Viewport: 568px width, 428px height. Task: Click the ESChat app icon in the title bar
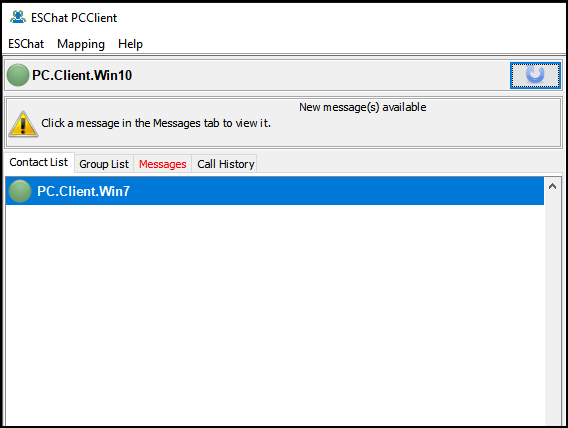tap(18, 17)
